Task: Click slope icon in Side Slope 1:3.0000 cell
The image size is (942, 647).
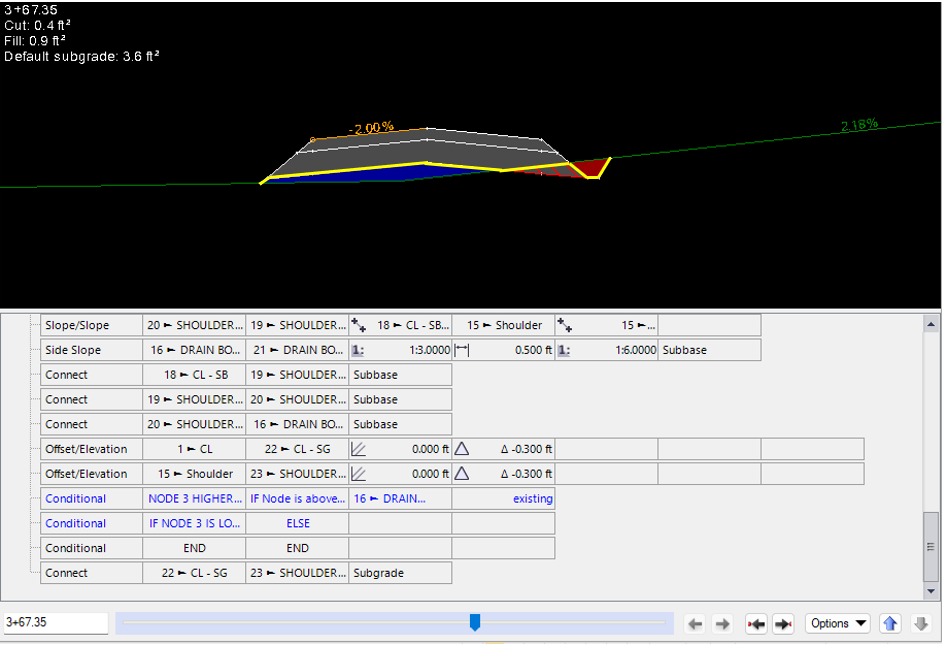Action: 359,350
